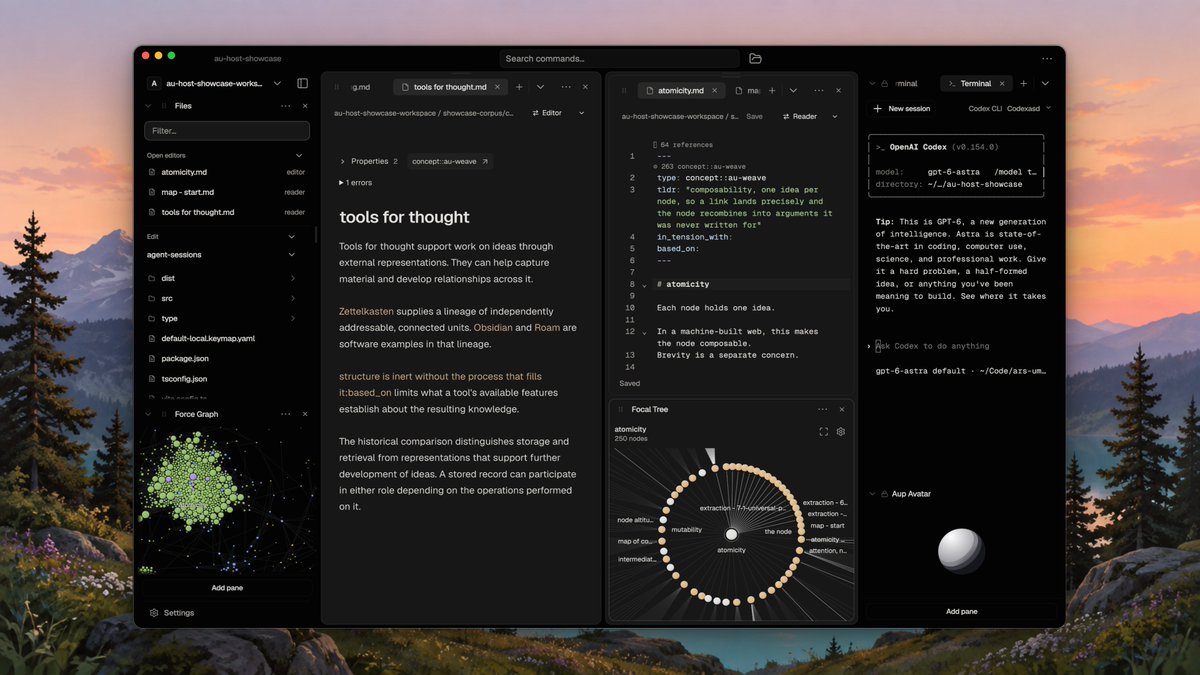Fold the atomicity heading on line 8
The height and width of the screenshot is (675, 1200).
coord(644,285)
